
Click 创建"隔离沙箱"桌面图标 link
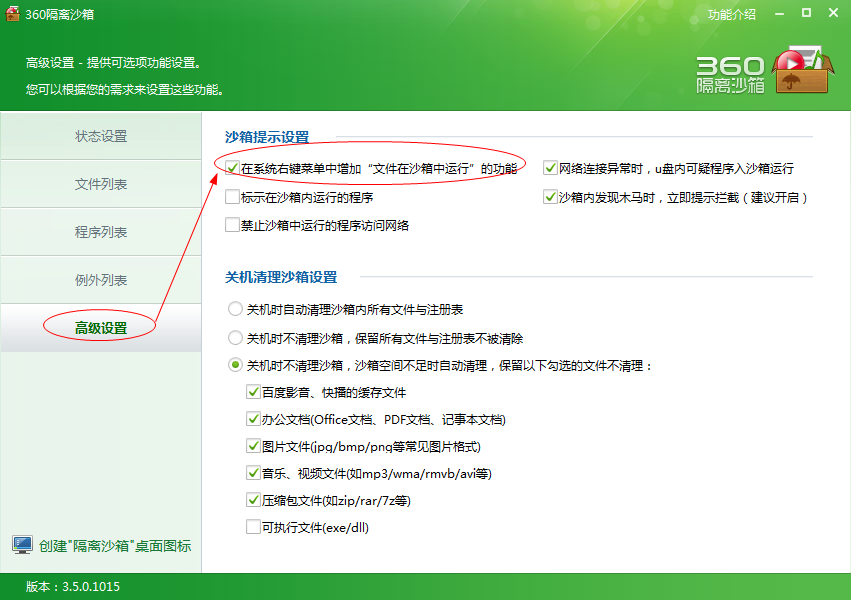(x=115, y=546)
